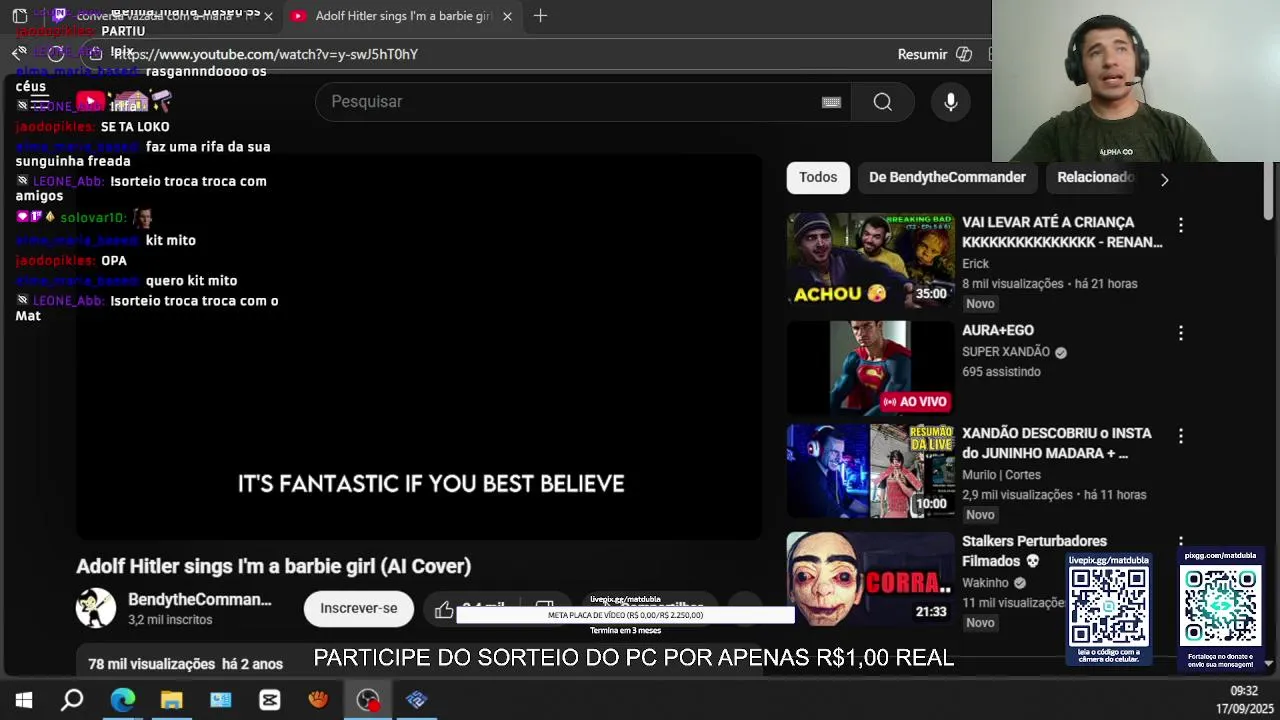Open video title 'VAI LEVAR ATÉ A CRIANÇA'

(x=1062, y=232)
